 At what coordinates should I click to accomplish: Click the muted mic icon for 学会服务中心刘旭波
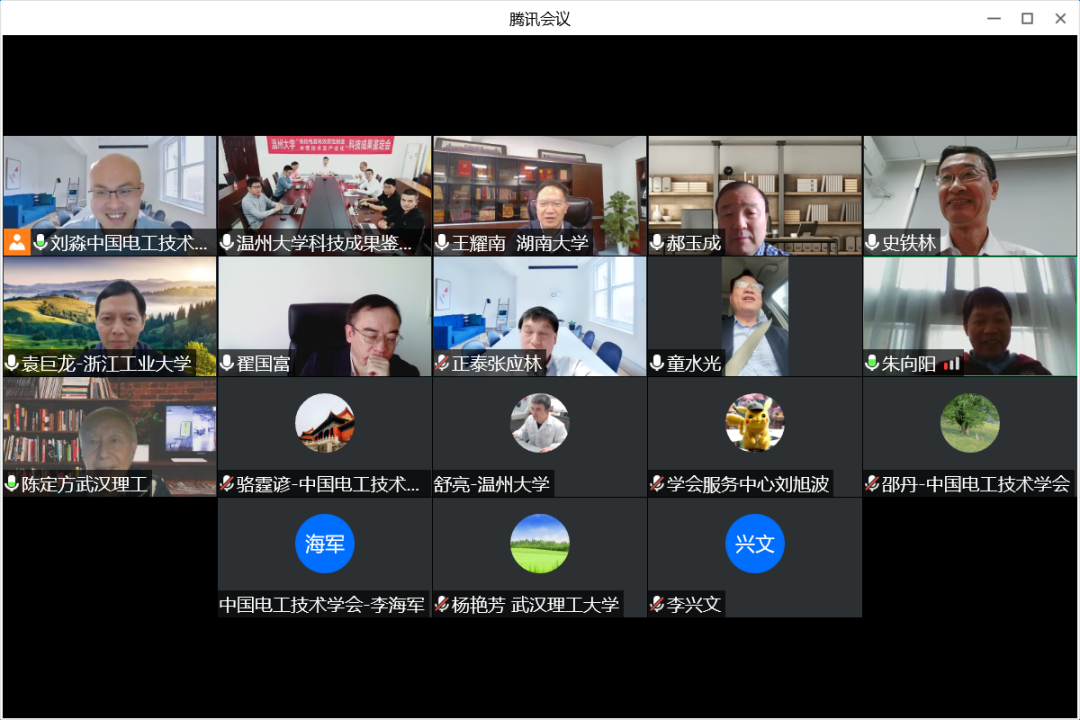[657, 484]
